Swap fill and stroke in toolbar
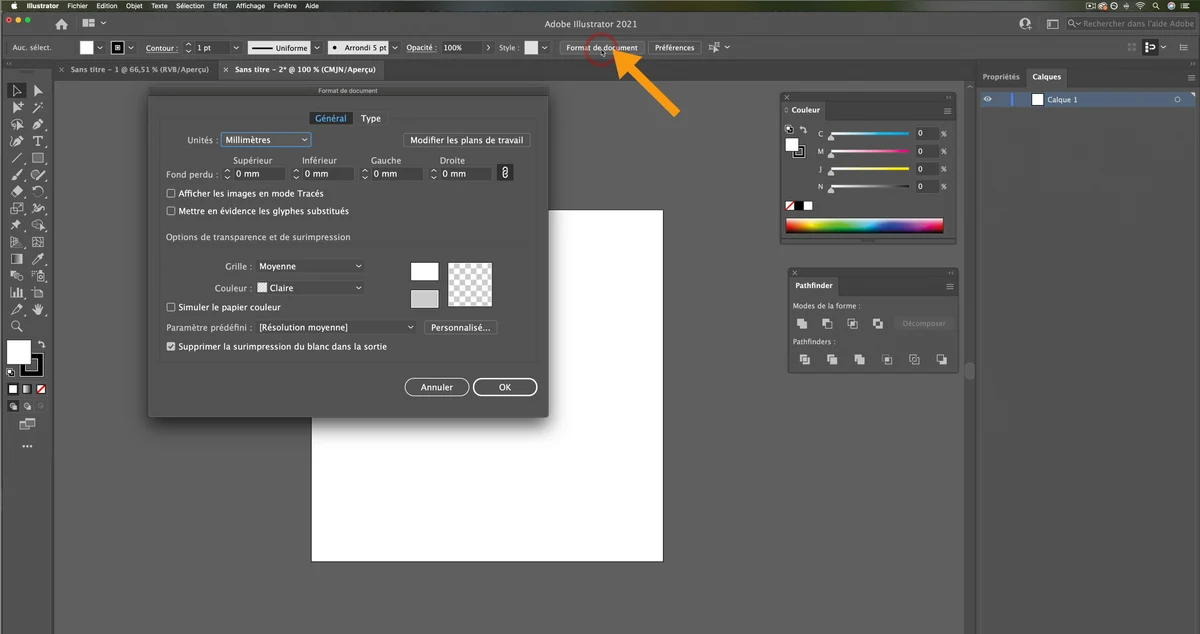 (41, 345)
